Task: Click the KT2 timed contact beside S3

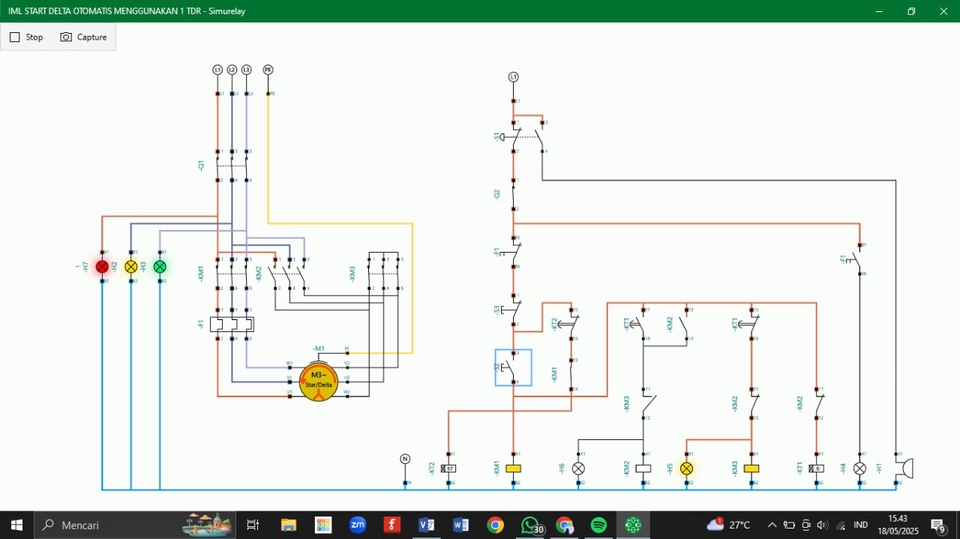Action: 571,324
